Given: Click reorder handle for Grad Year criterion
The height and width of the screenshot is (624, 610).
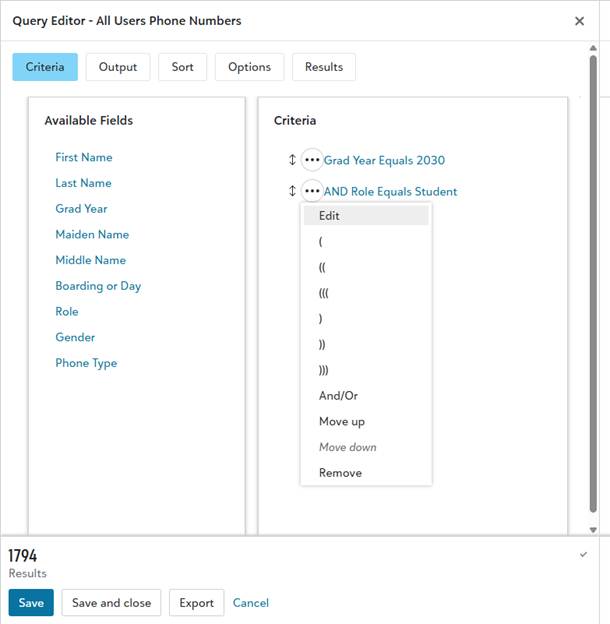Looking at the screenshot, I should [292, 160].
